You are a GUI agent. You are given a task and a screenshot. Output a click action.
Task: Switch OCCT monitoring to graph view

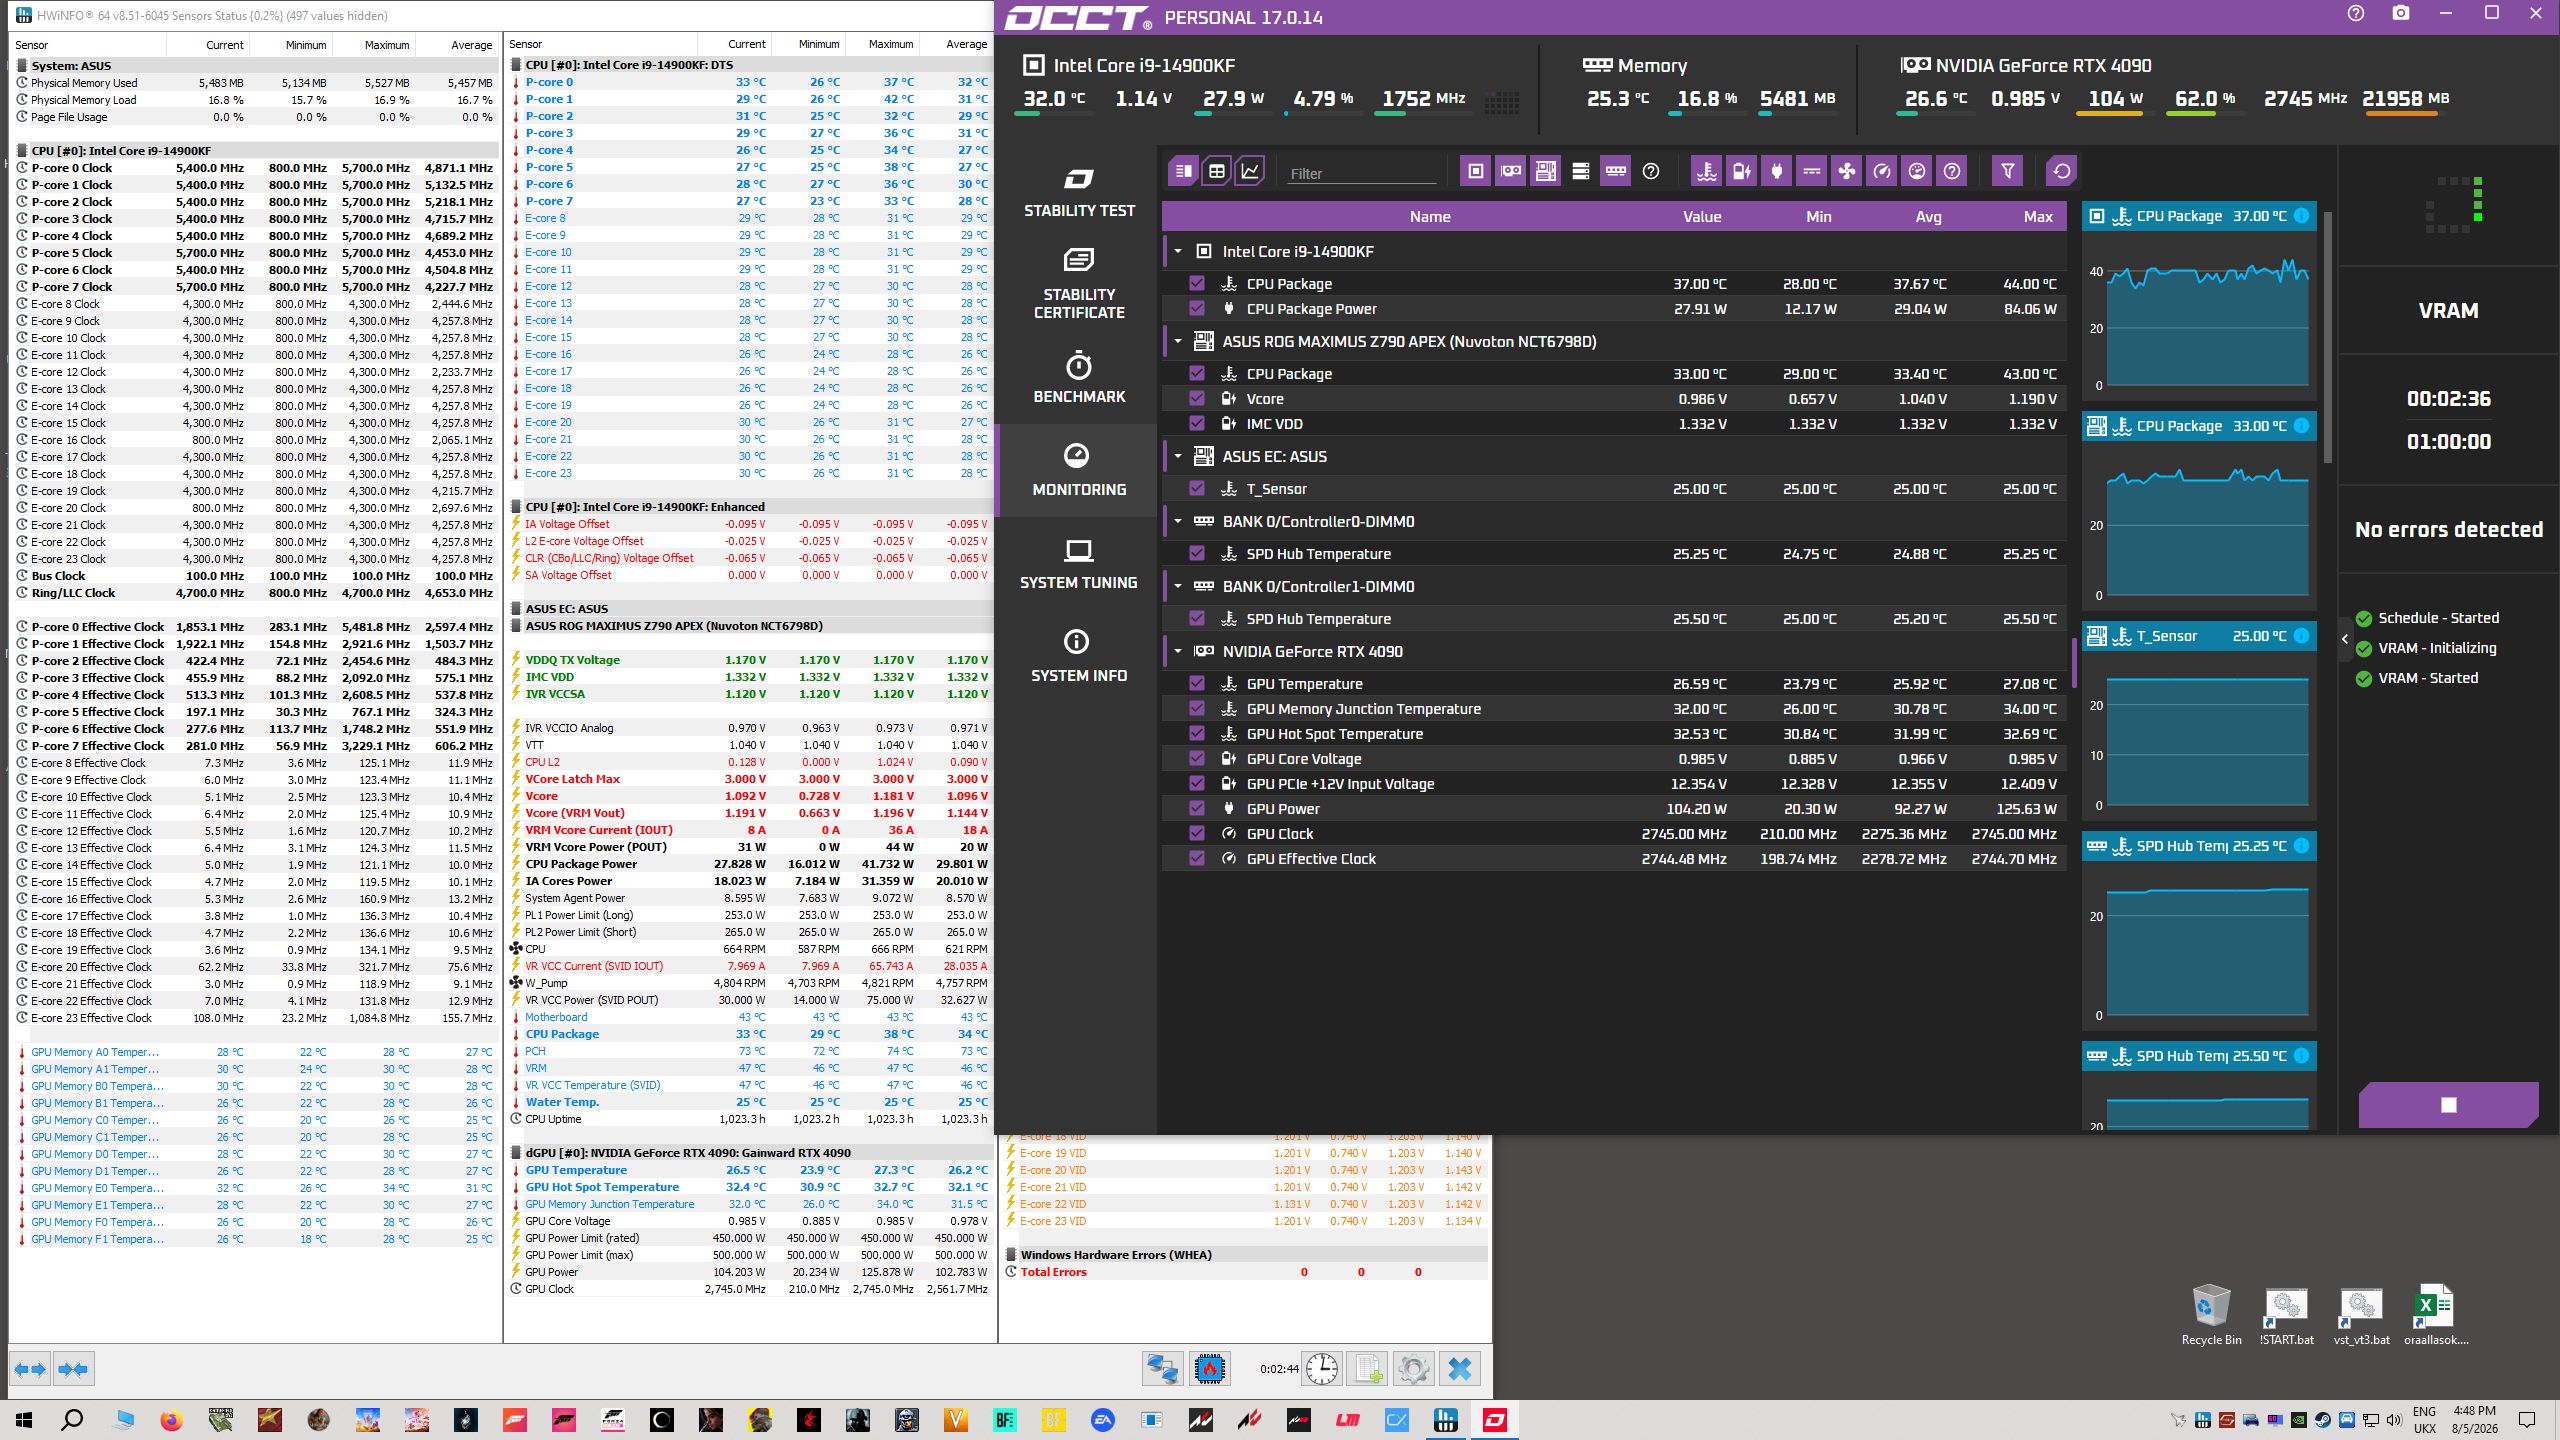(1250, 171)
